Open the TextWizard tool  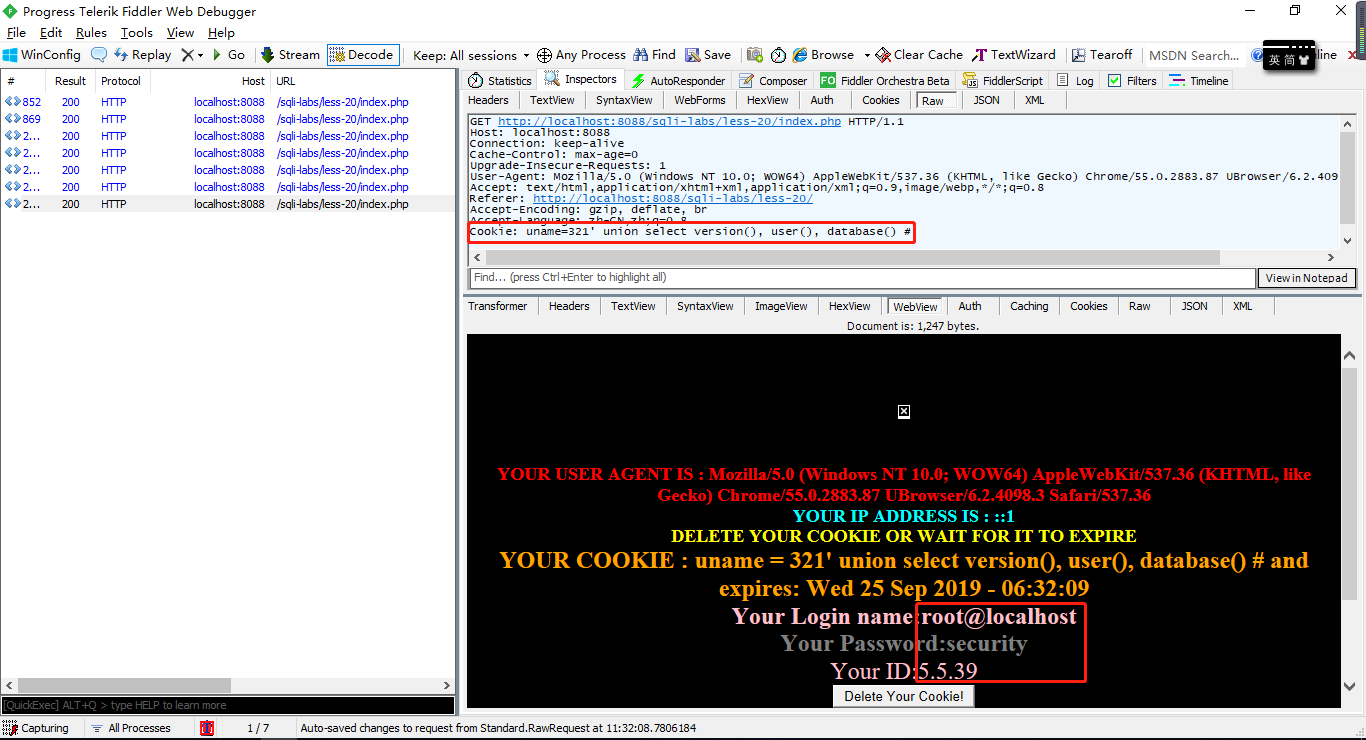pyautogui.click(x=1014, y=55)
